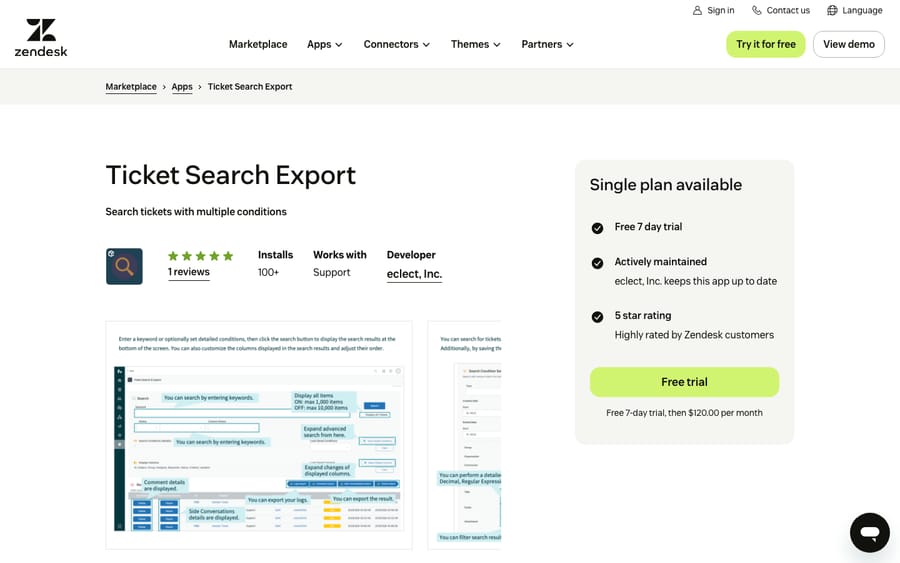Open the first app screenshot thumbnail
This screenshot has height=563, width=900.
click(259, 435)
